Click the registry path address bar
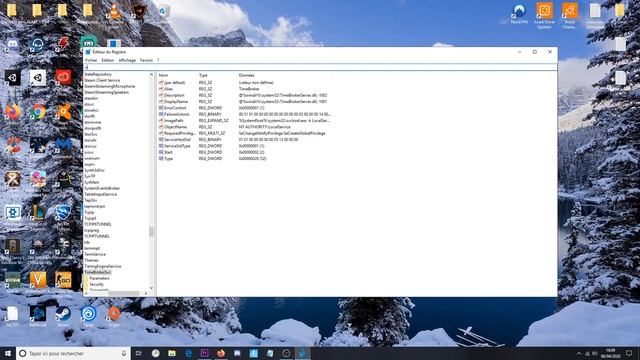 coord(320,67)
